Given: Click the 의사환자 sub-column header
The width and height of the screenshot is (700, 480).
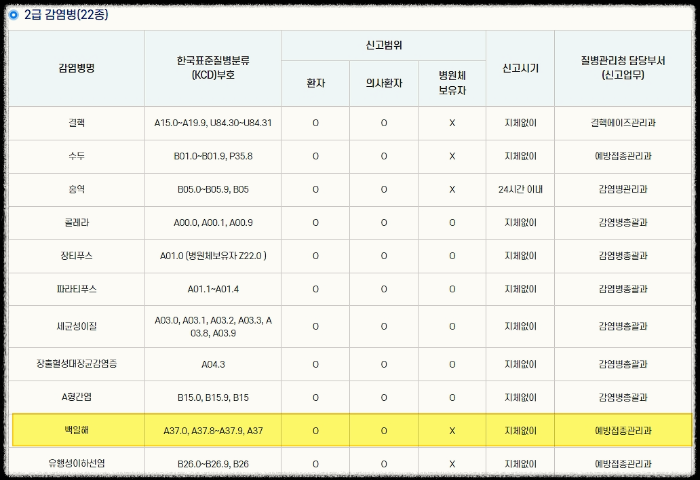Looking at the screenshot, I should click(x=384, y=83).
